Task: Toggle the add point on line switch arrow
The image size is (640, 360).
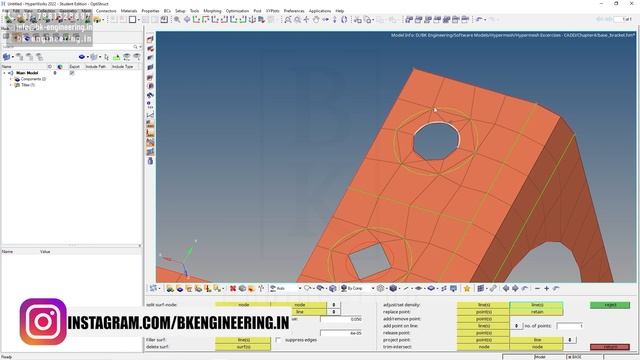Action: pyautogui.click(x=517, y=326)
